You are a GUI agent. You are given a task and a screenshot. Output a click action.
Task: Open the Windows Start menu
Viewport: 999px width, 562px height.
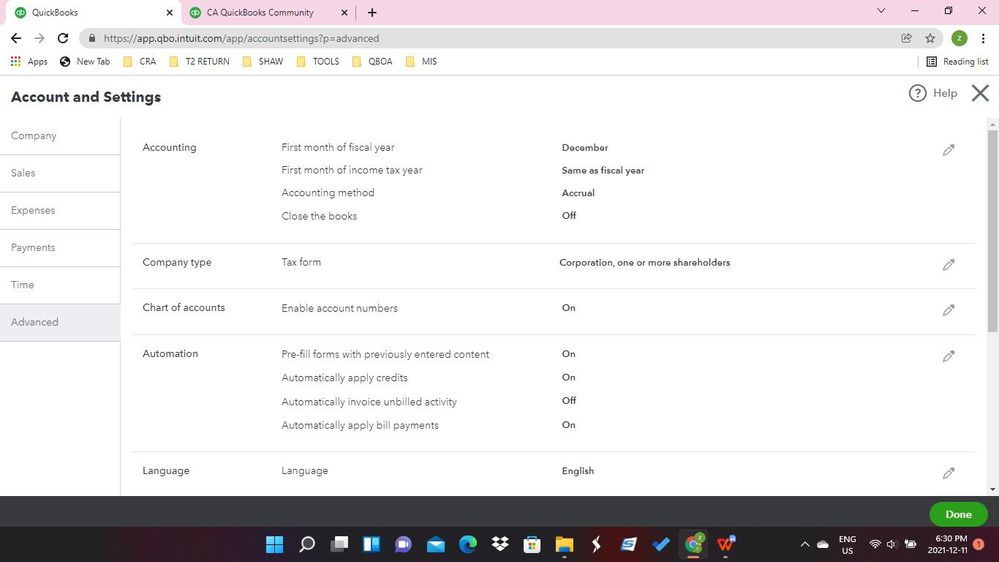click(275, 544)
